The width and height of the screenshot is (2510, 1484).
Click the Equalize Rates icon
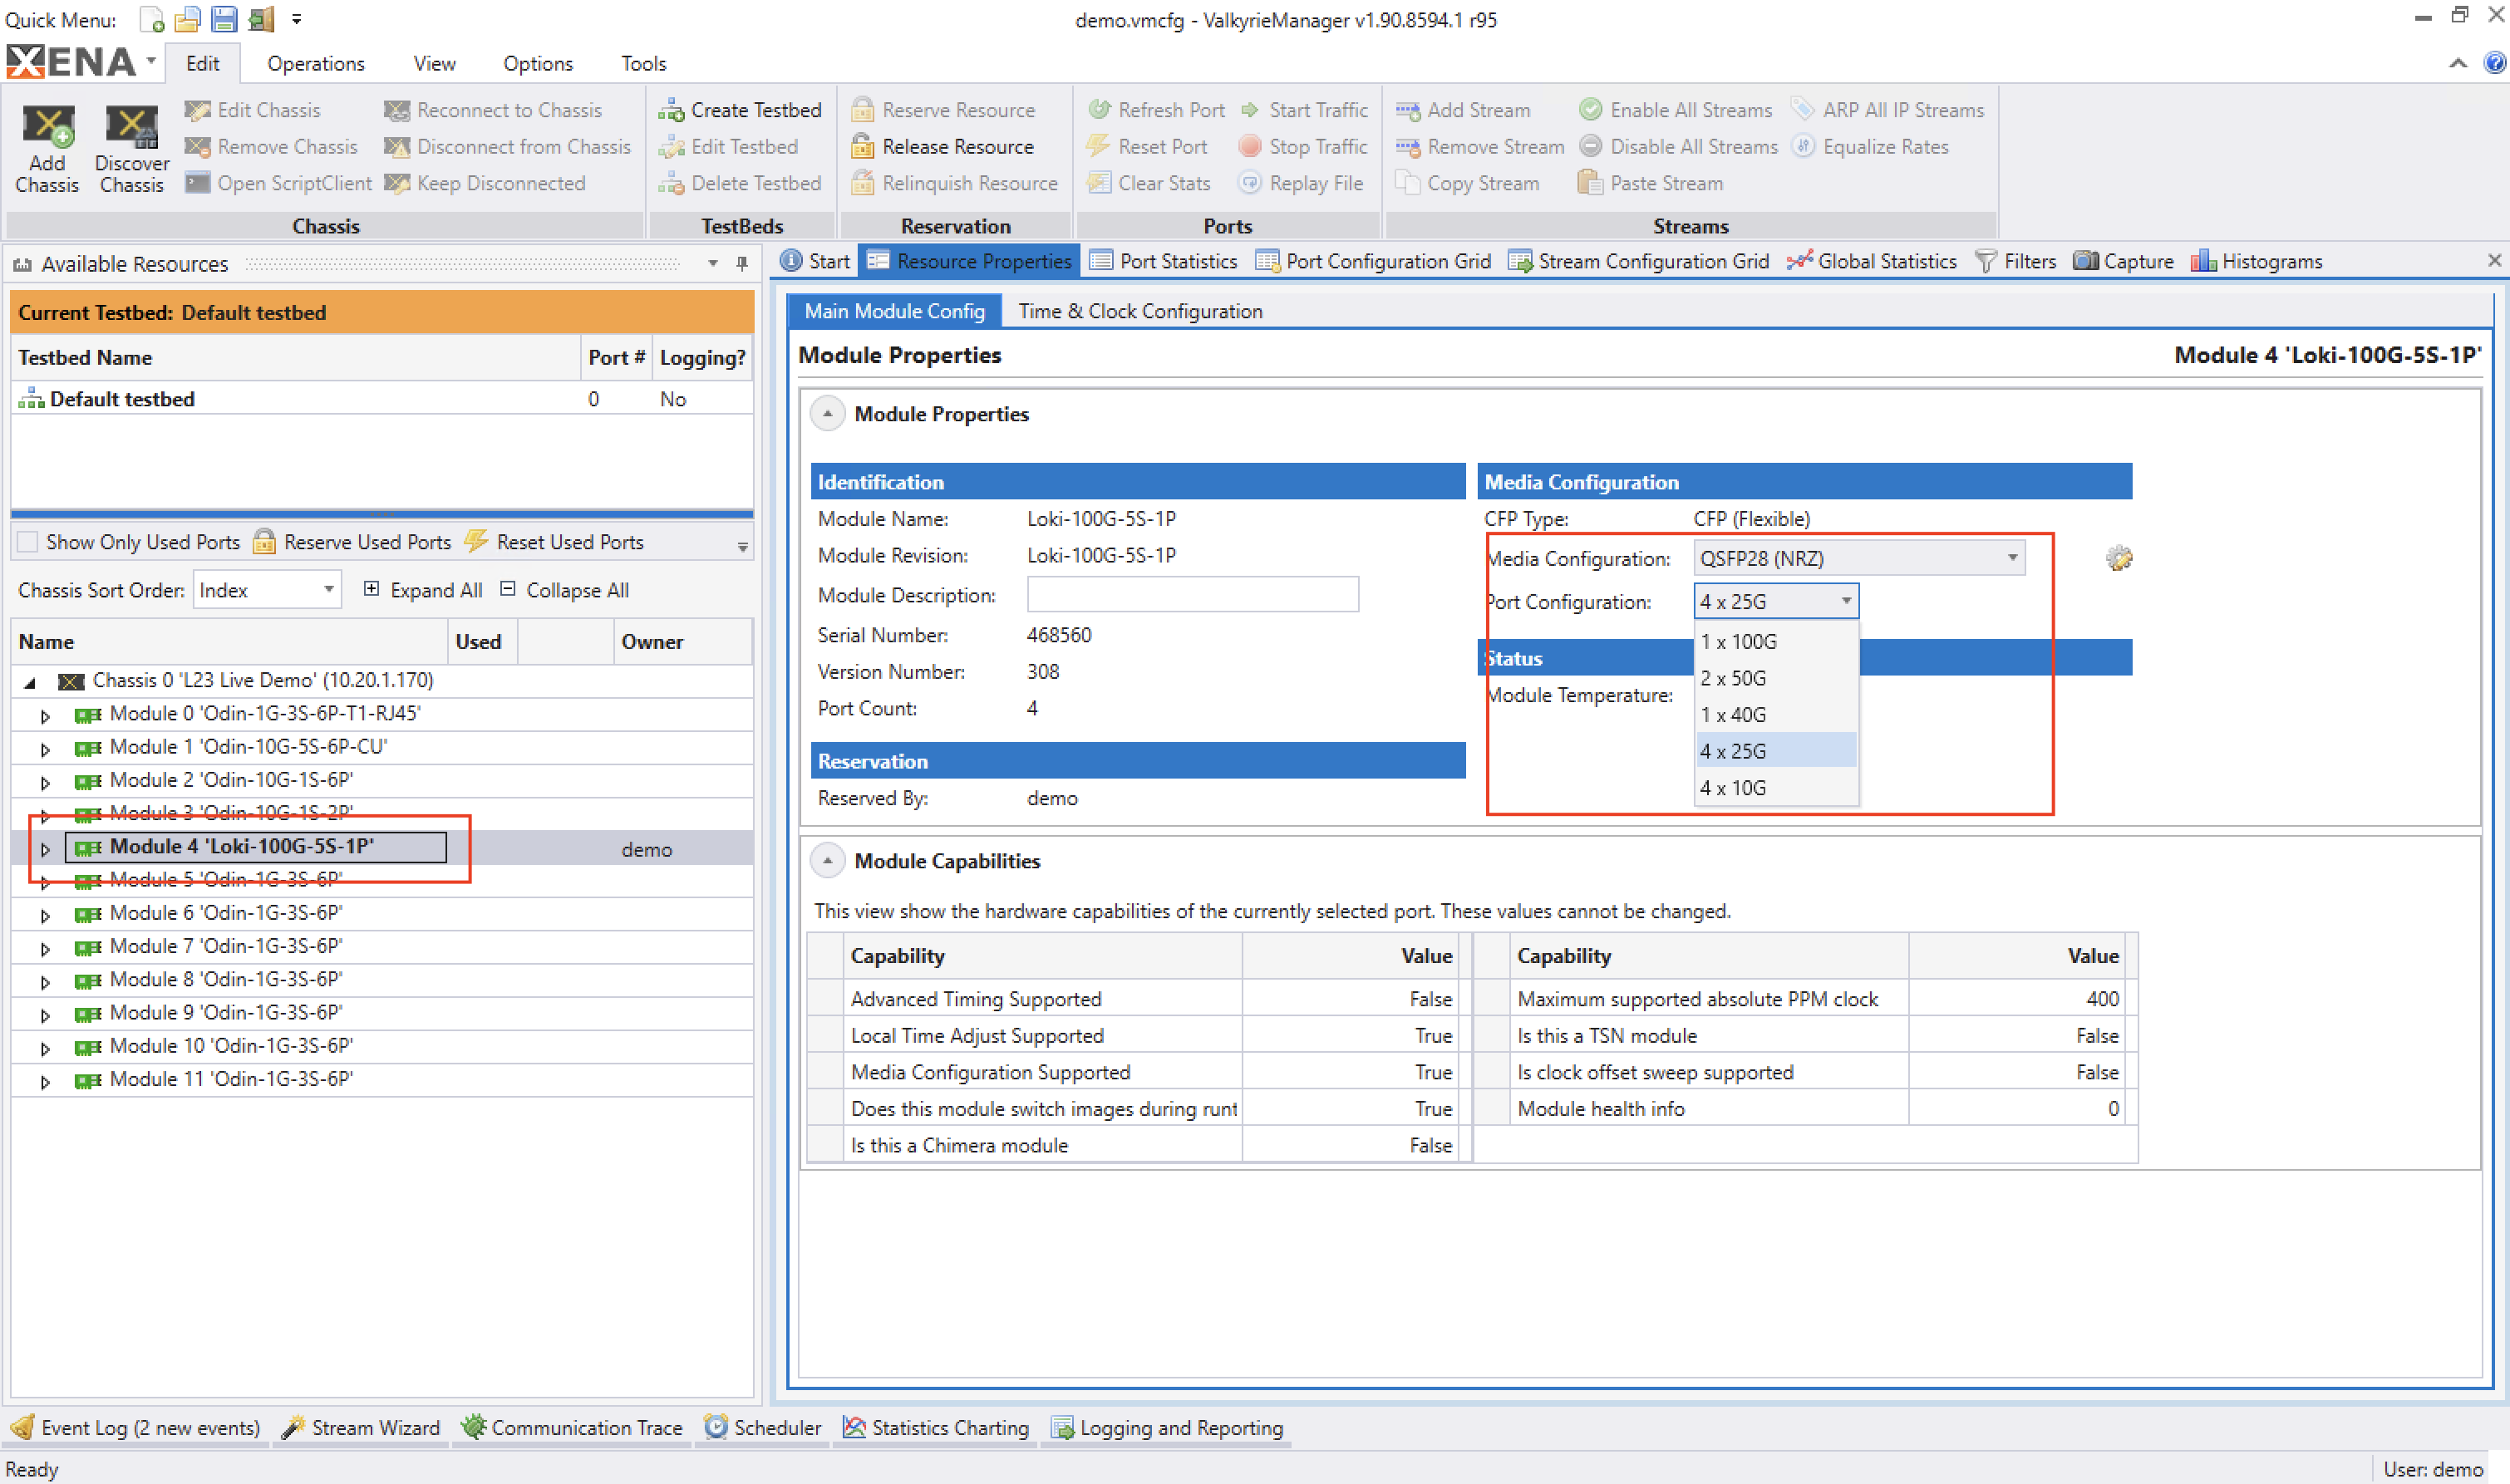pyautogui.click(x=1803, y=147)
